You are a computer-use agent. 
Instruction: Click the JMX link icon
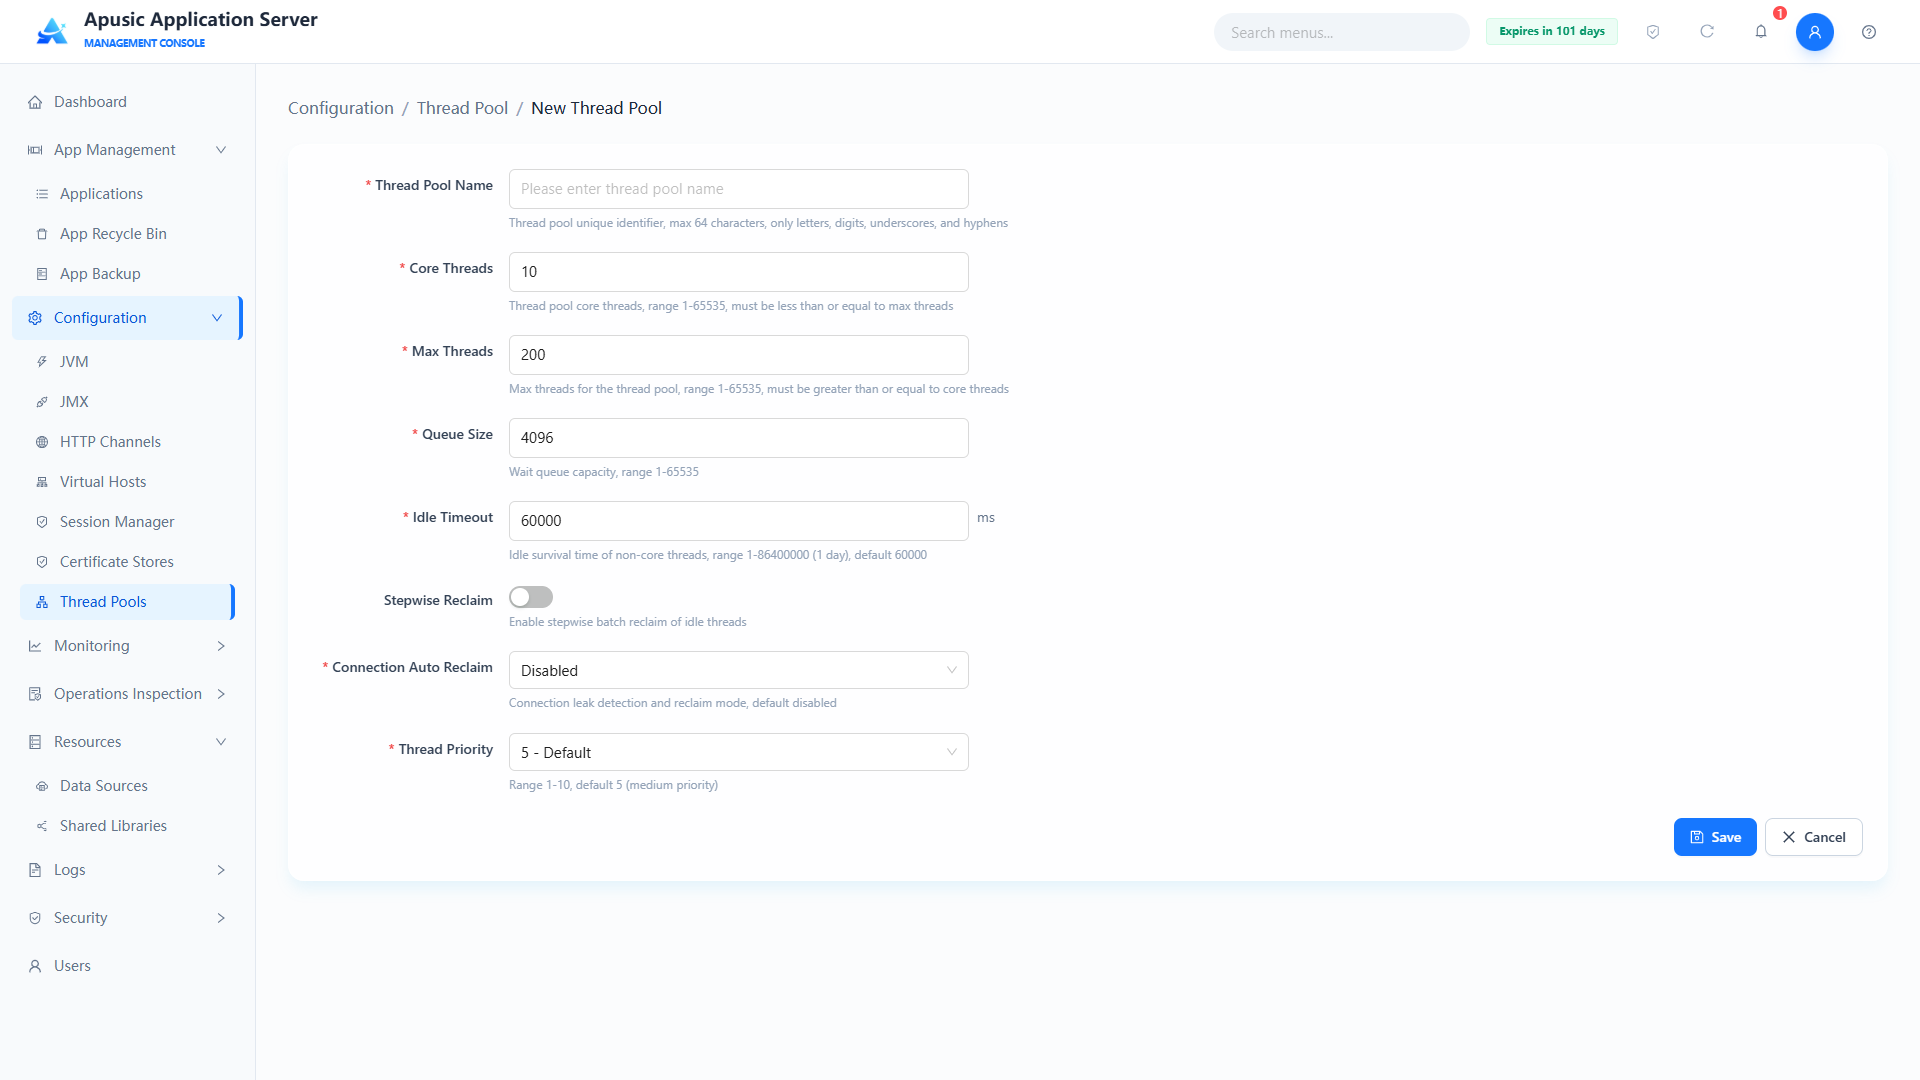(x=42, y=402)
